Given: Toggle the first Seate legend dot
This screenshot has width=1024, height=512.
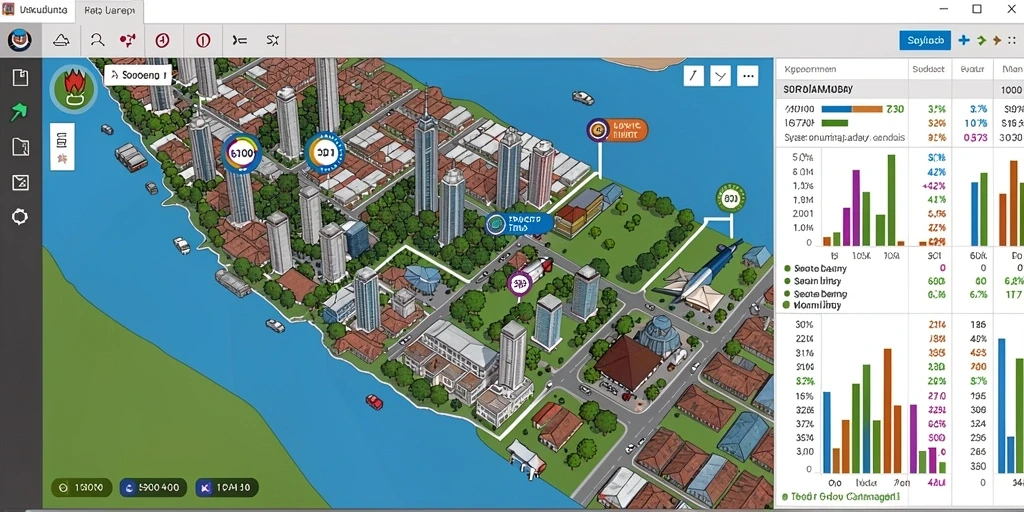Looking at the screenshot, I should tap(788, 268).
